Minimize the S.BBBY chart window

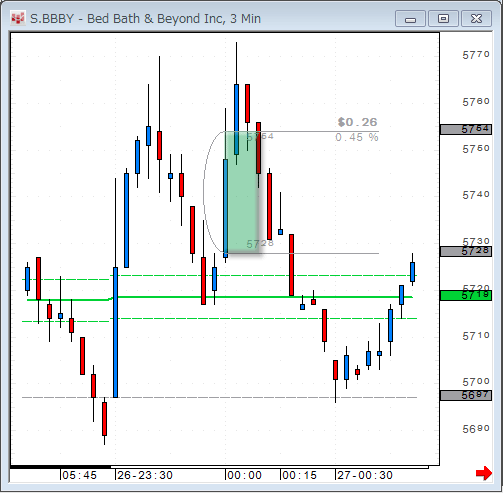click(410, 18)
